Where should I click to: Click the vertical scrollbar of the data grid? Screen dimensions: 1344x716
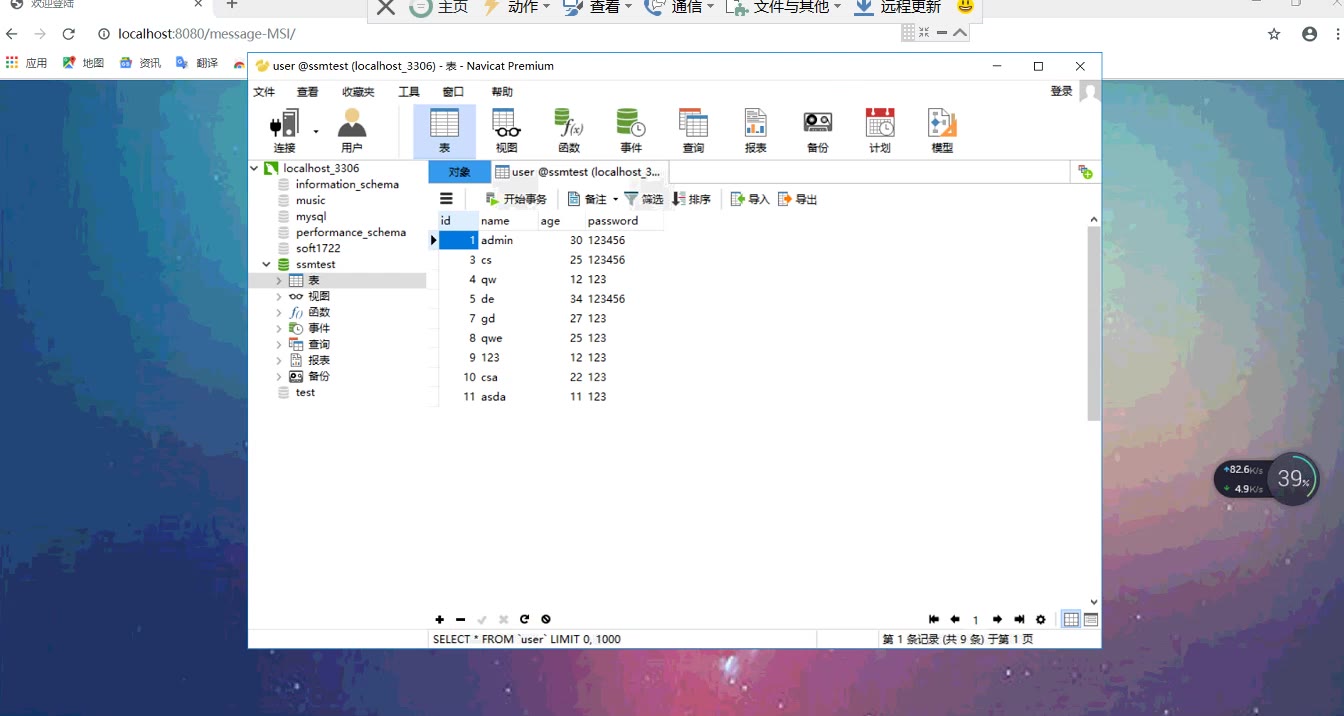1094,320
